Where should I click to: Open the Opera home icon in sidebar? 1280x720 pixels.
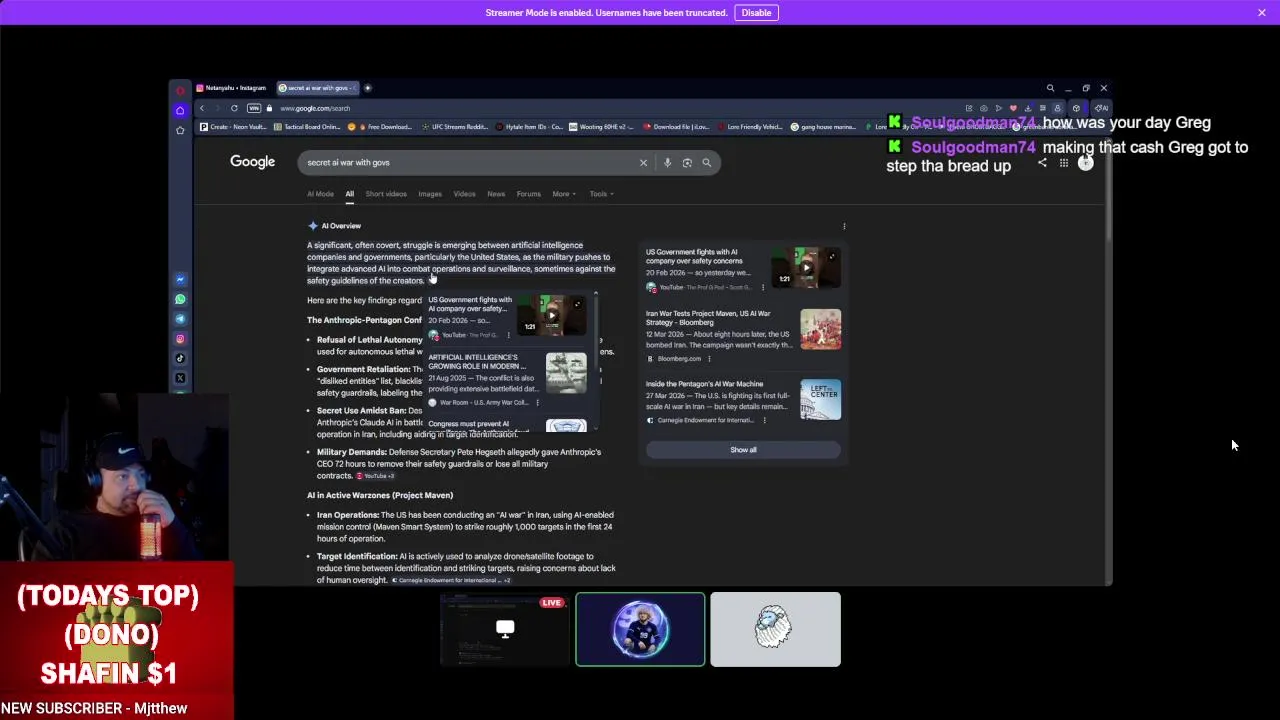coord(180,110)
